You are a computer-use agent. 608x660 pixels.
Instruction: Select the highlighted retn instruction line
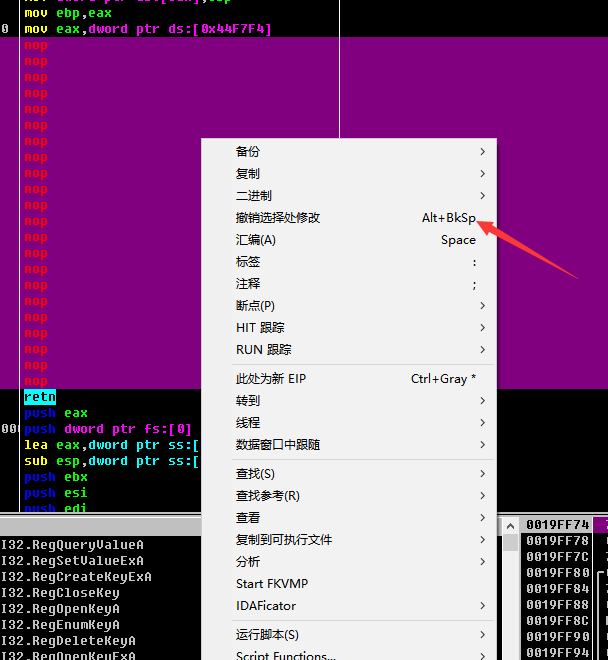[x=40, y=397]
